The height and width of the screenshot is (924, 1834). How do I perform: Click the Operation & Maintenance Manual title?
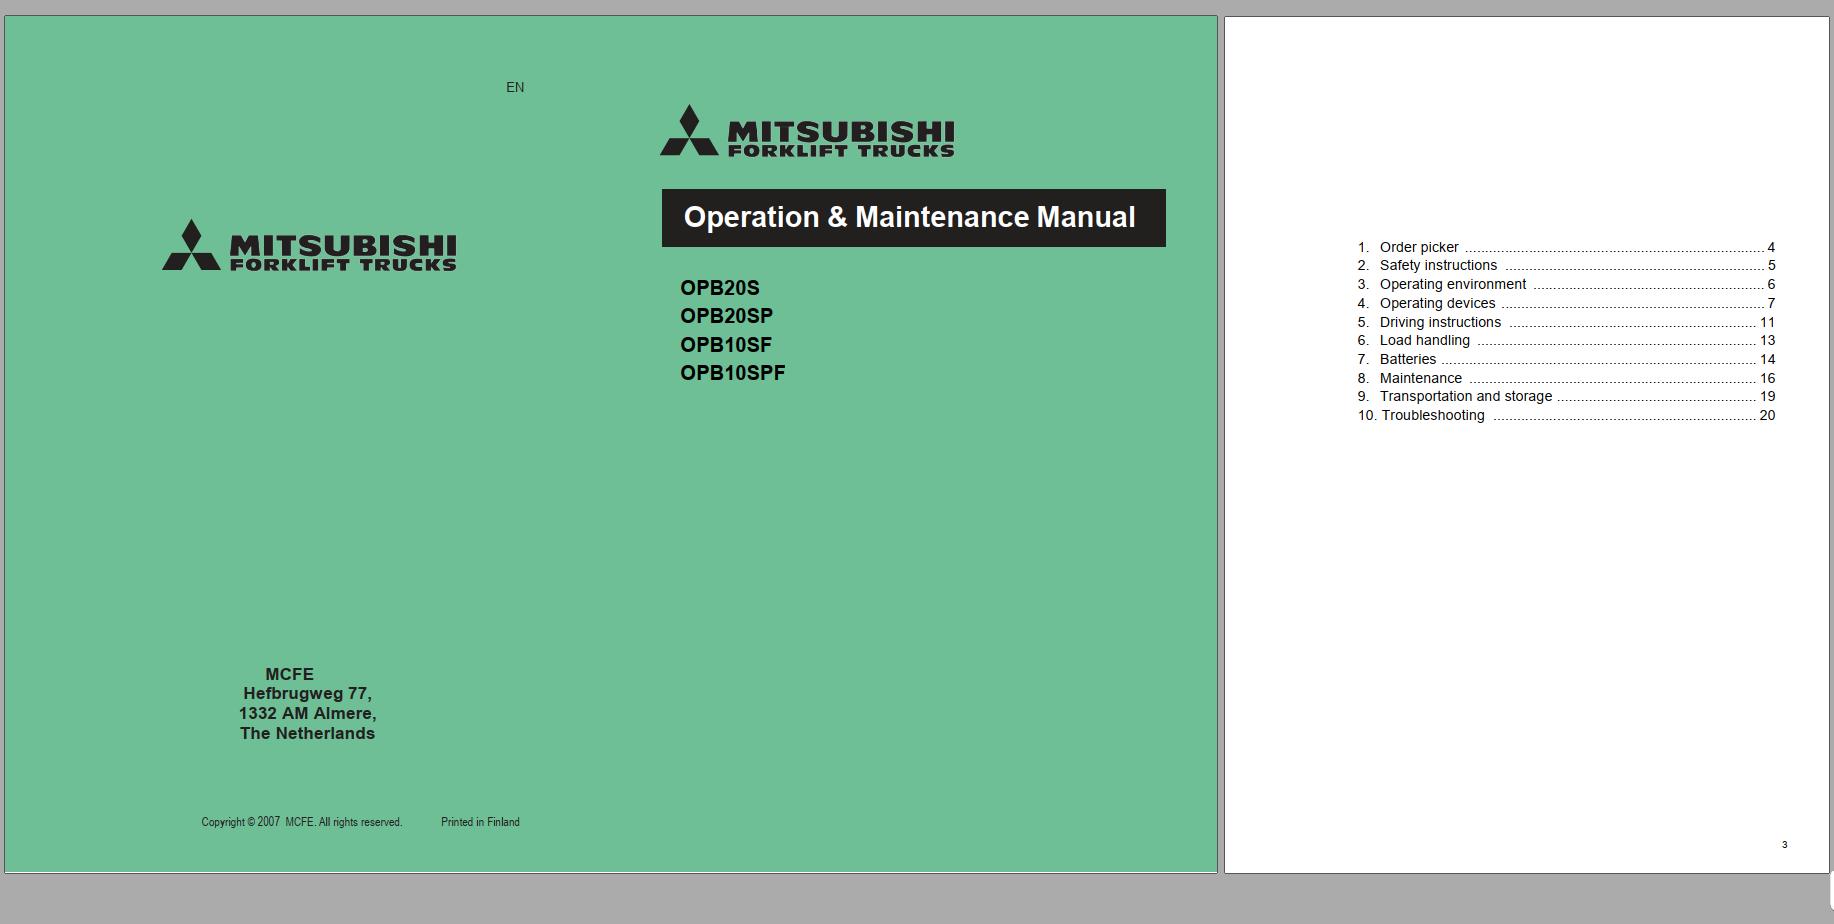click(910, 217)
